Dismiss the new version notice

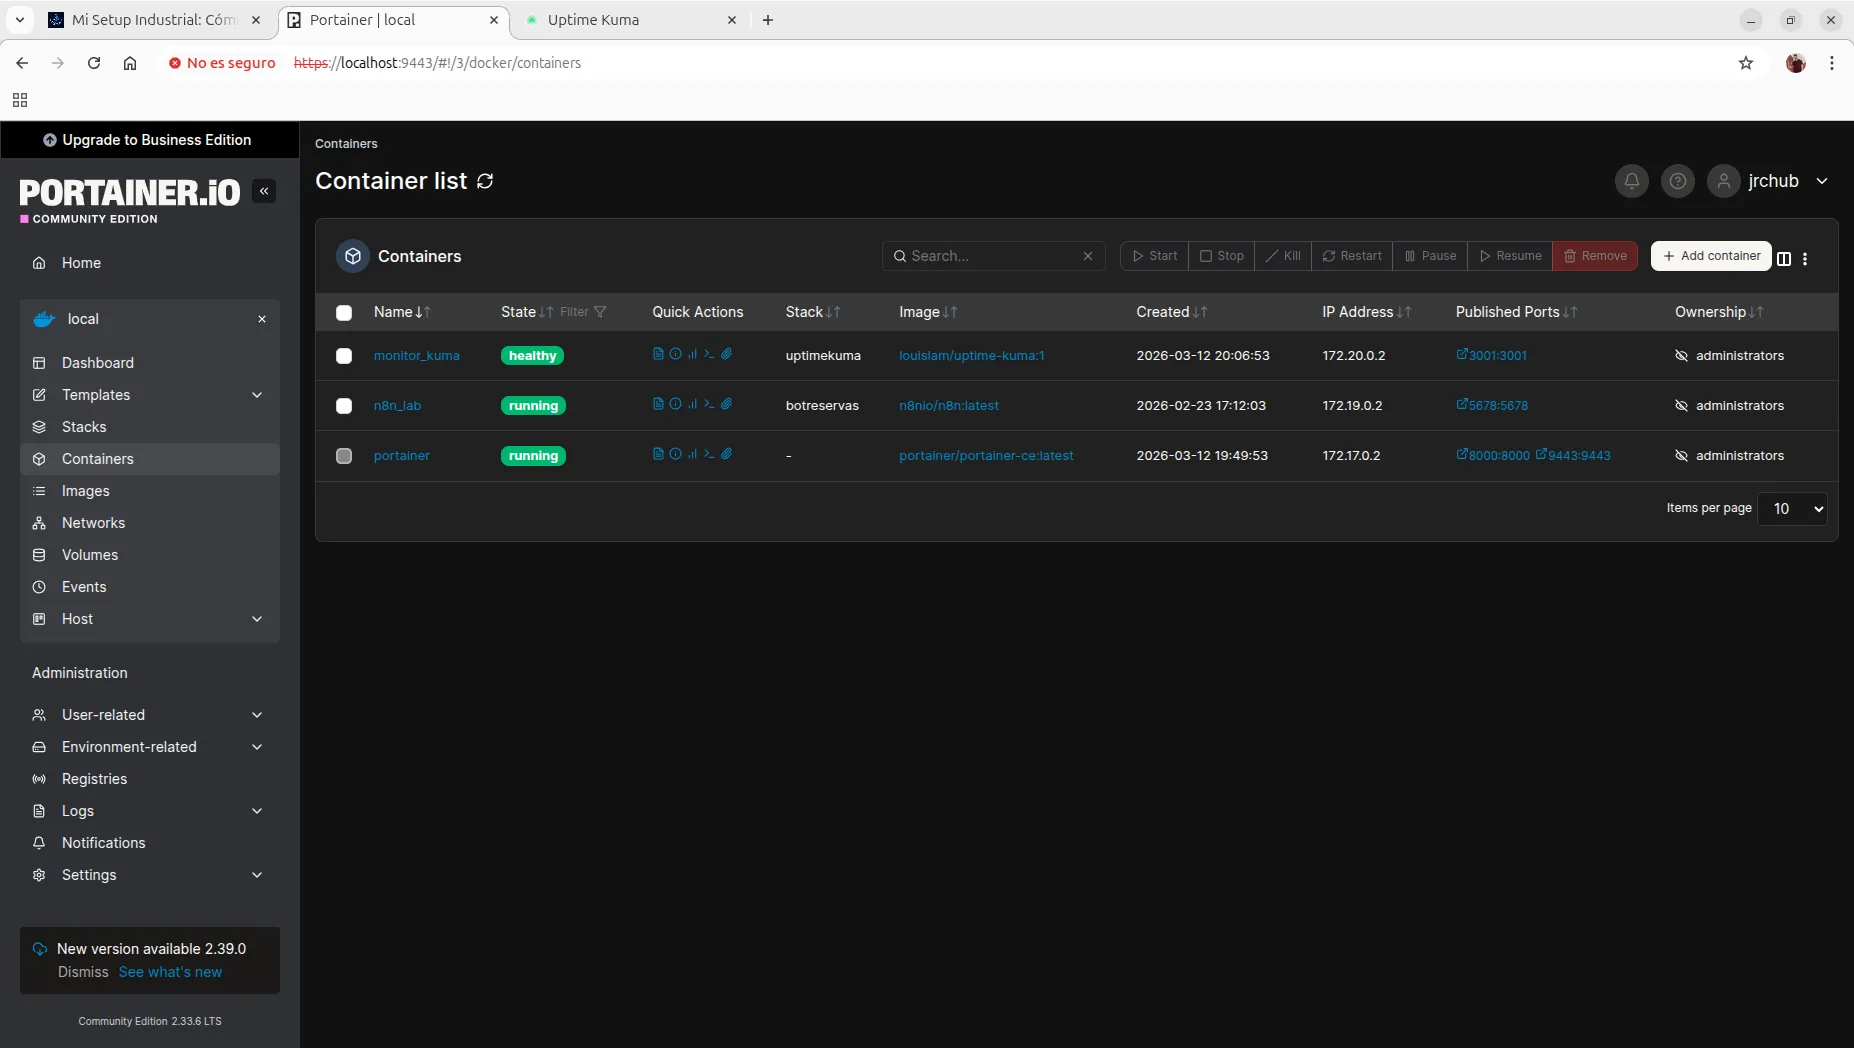[x=83, y=972]
